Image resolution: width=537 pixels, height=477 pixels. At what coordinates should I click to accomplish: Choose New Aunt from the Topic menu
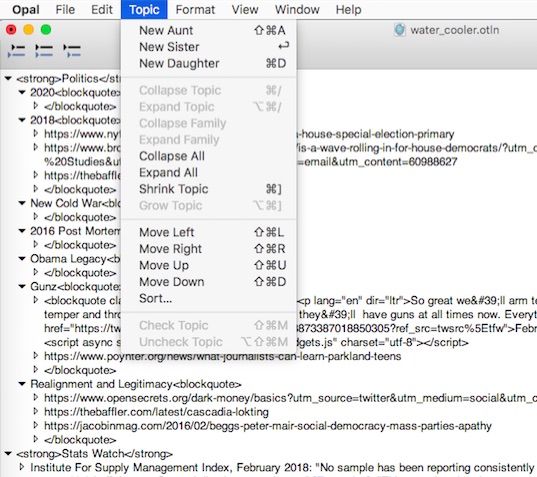coord(209,30)
